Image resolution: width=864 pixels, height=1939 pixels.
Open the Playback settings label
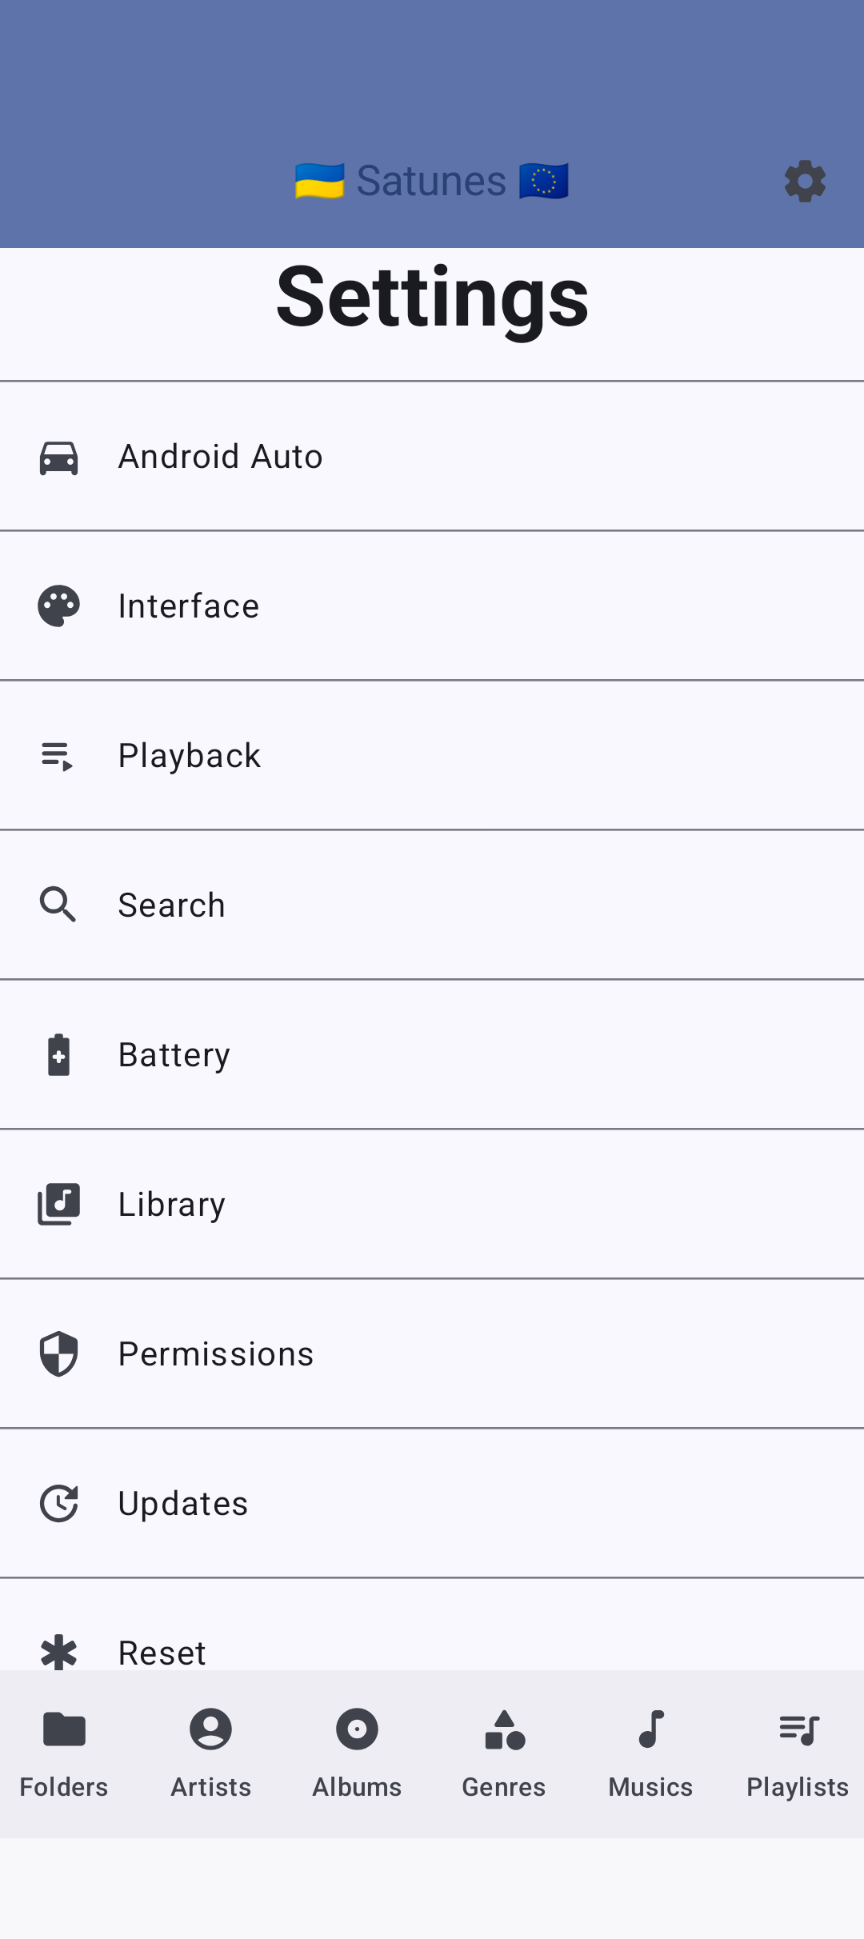(x=189, y=756)
